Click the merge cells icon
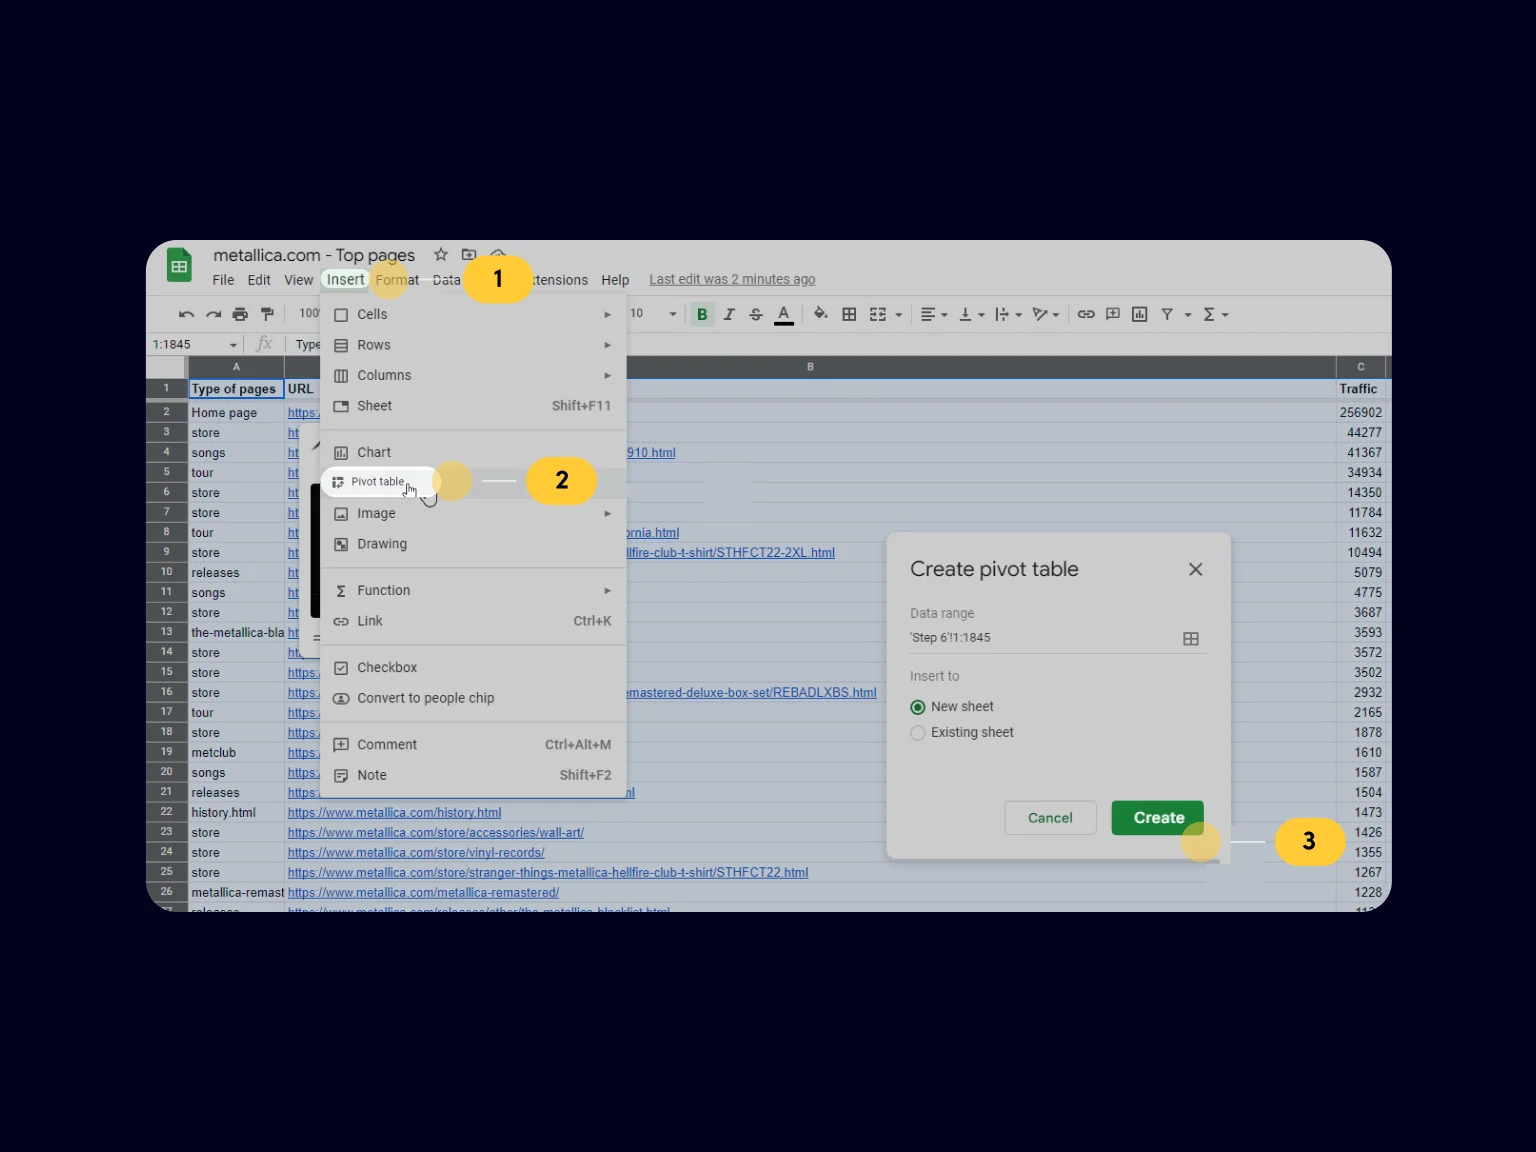 pos(878,314)
